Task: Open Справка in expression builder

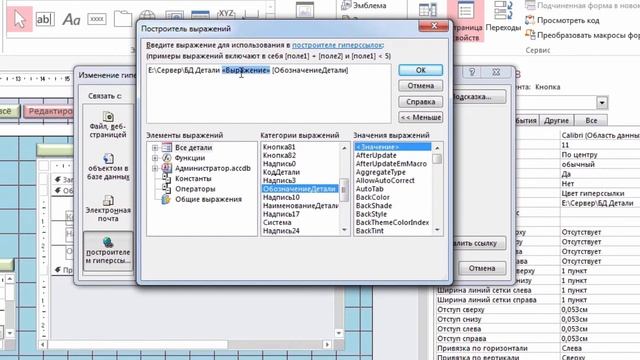Action: pyautogui.click(x=420, y=102)
